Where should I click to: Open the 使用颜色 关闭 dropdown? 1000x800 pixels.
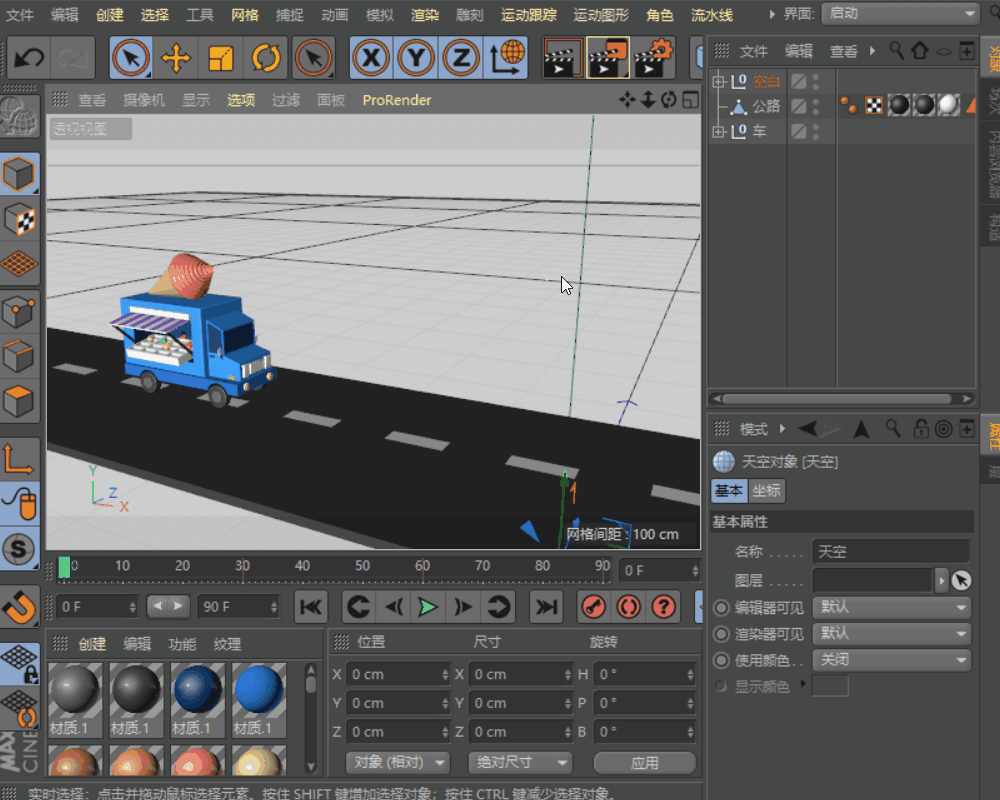tap(891, 661)
